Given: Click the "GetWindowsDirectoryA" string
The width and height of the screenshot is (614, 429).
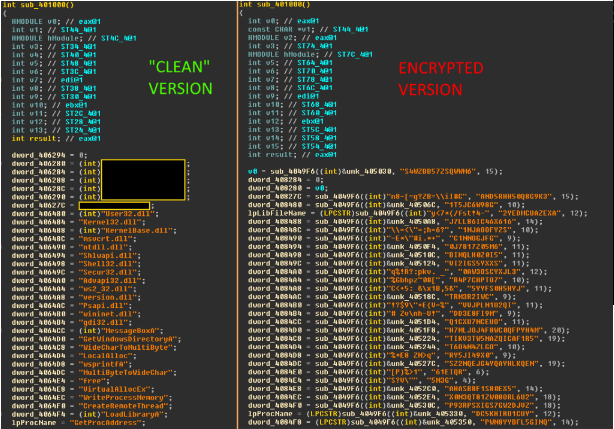Looking at the screenshot, I should click(130, 339).
